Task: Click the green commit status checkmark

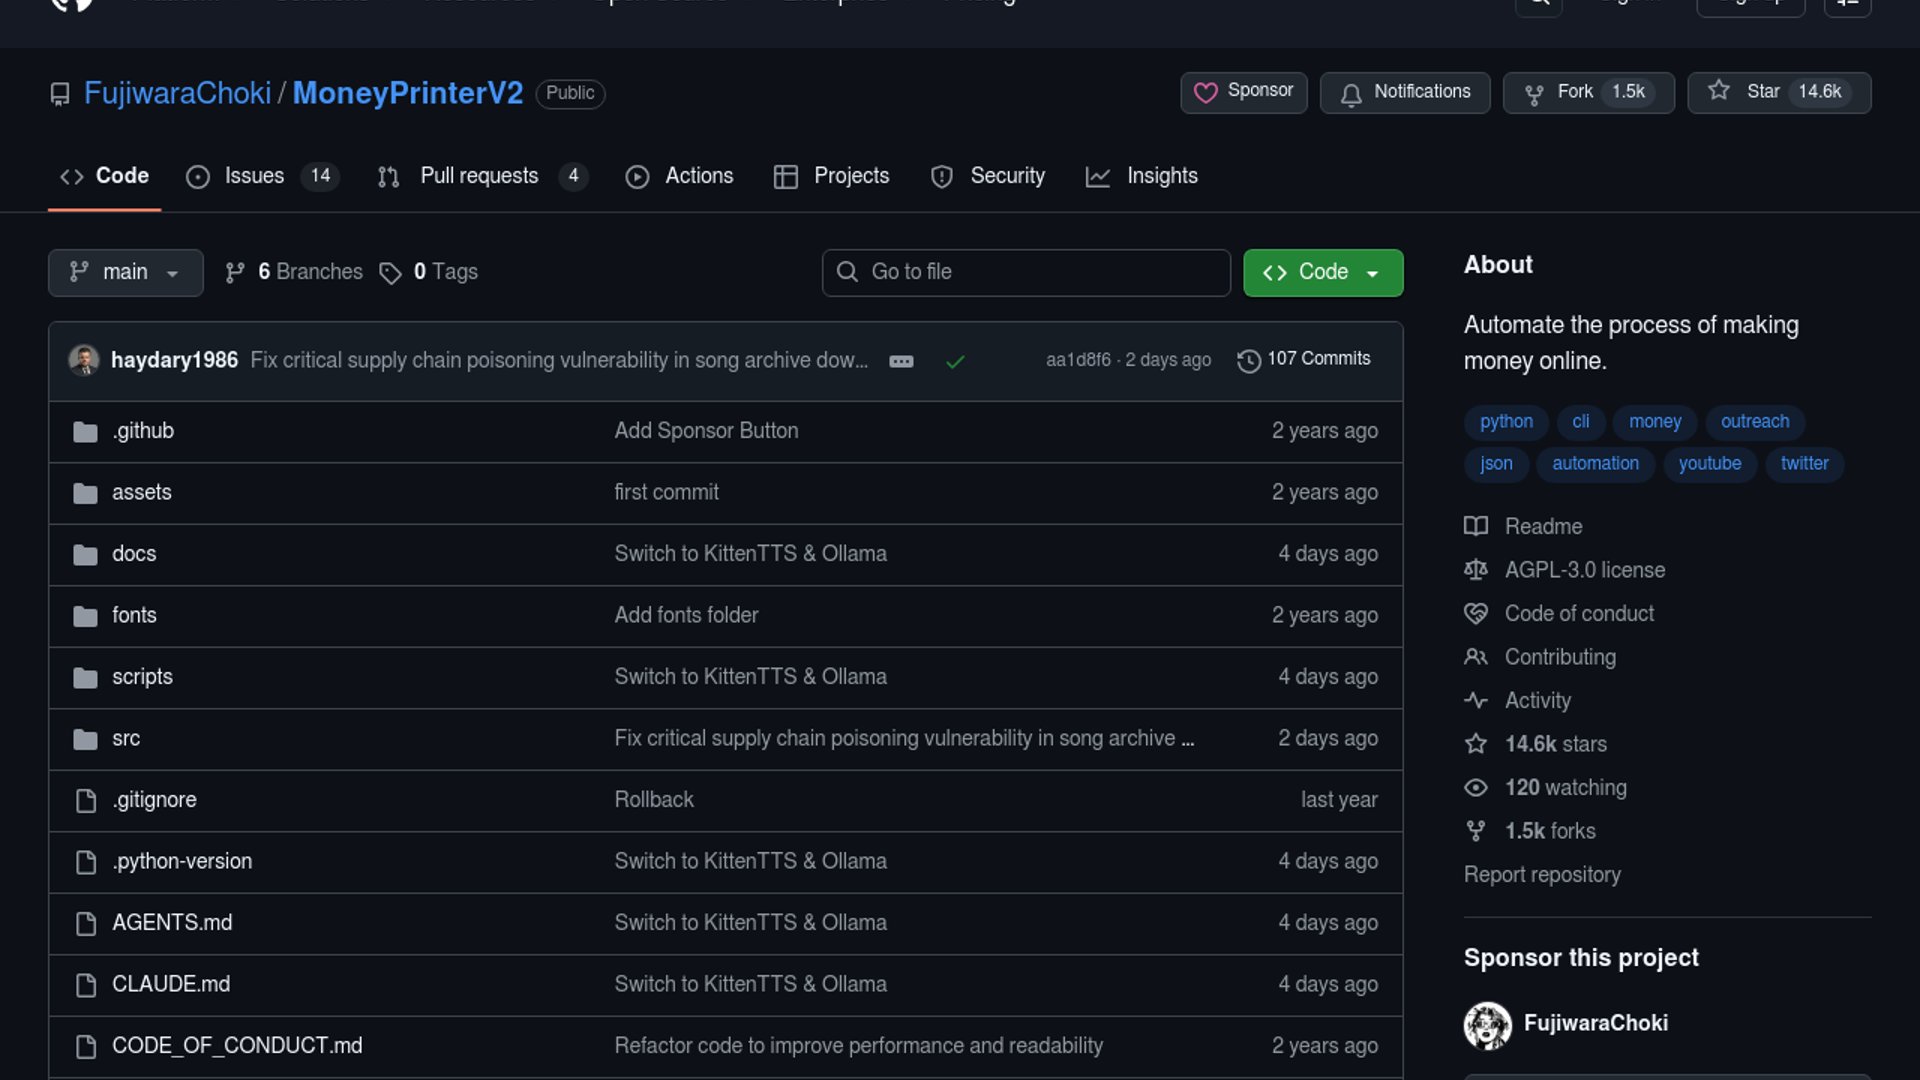Action: click(955, 361)
